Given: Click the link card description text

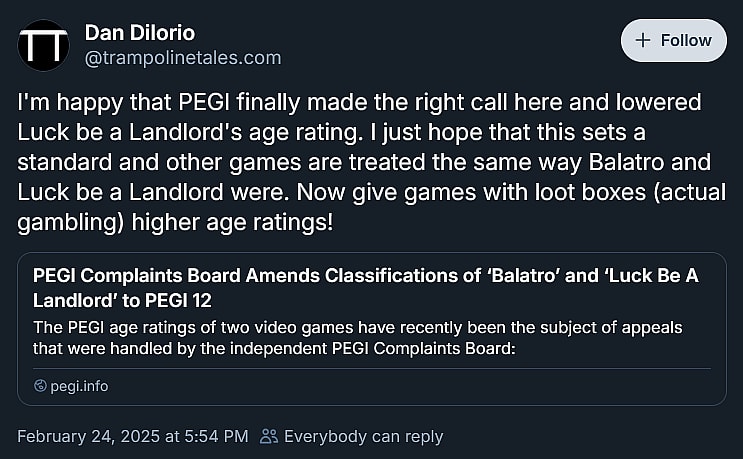Looking at the screenshot, I should click(350, 338).
